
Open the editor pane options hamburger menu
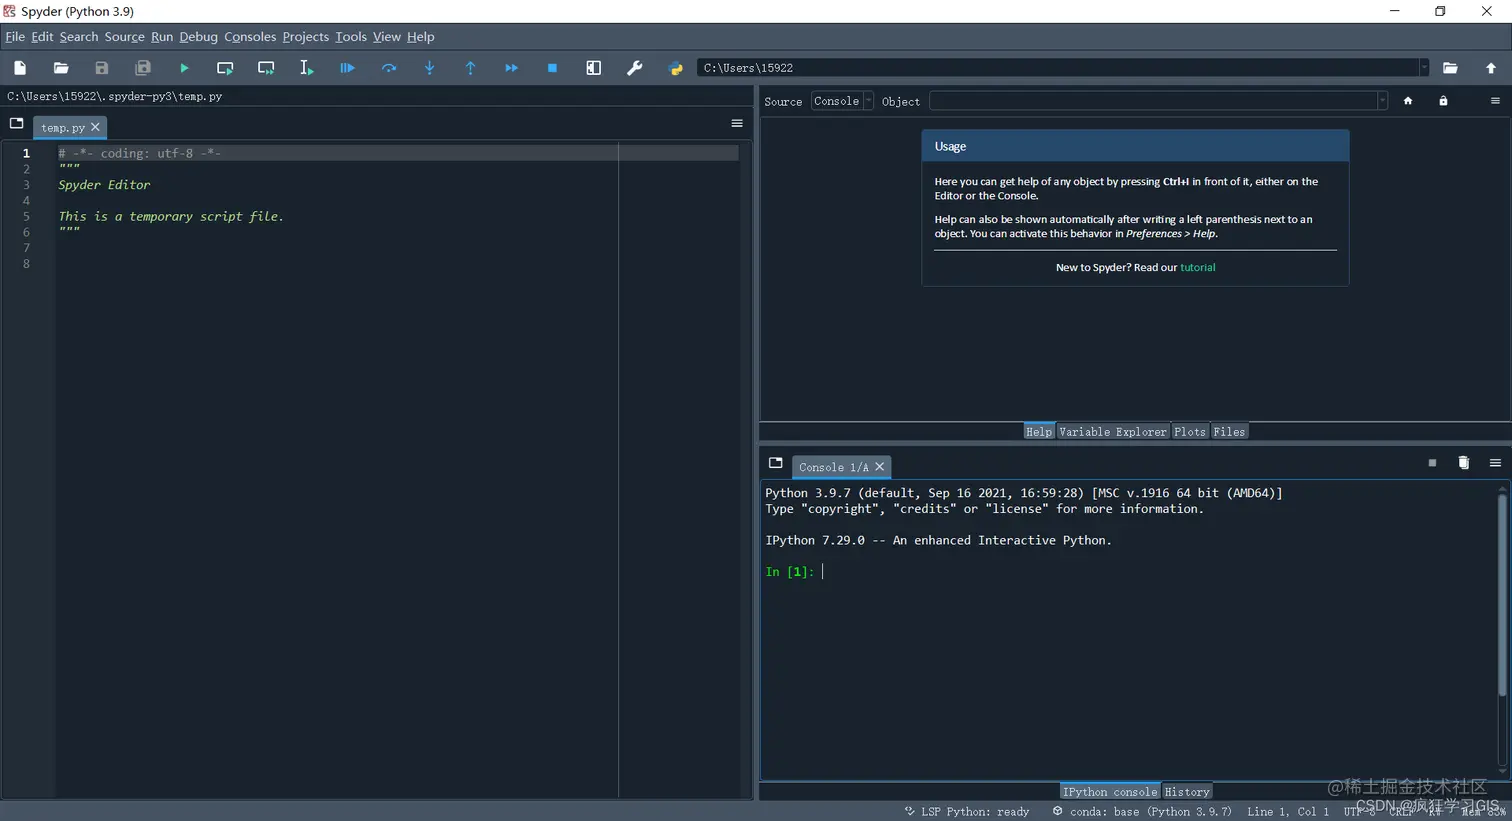[x=737, y=124]
